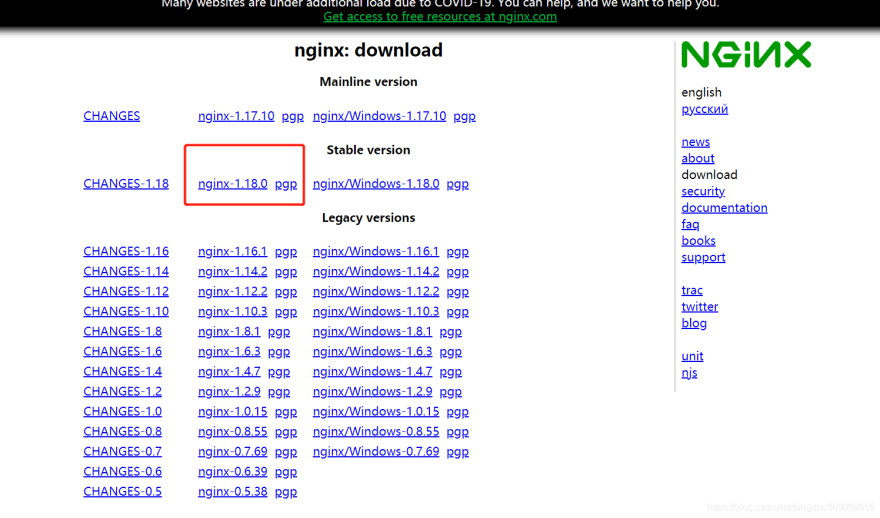Screen dimensions: 880x518
Task: Click the NGINX logo
Action: pos(746,54)
